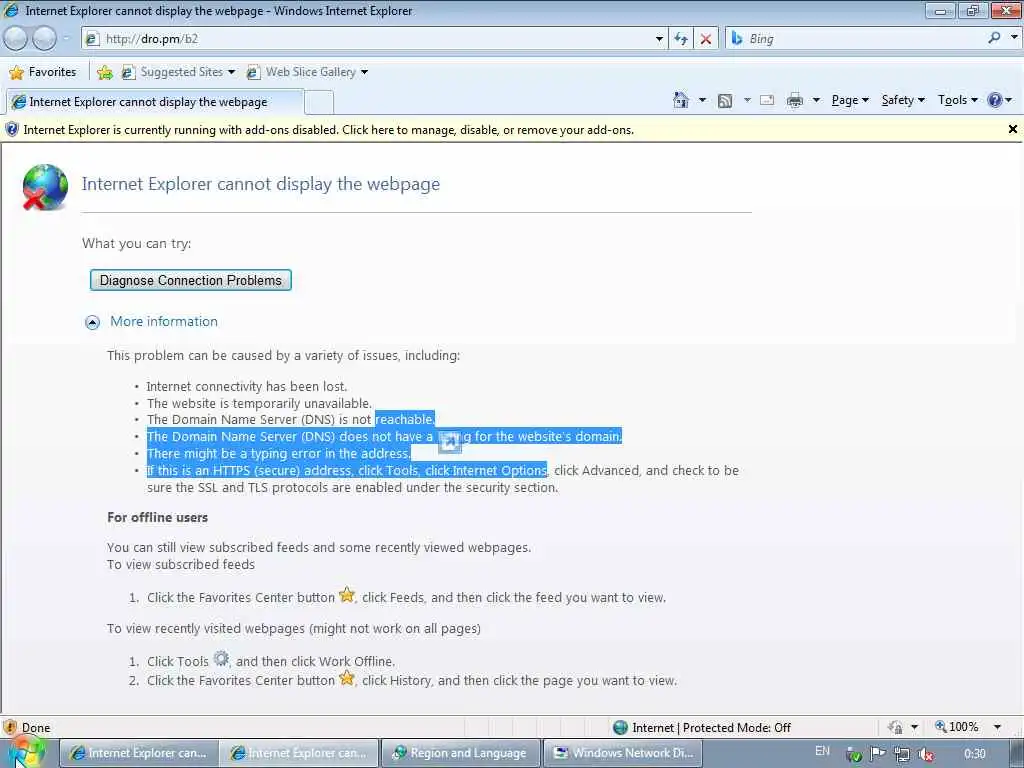Switch to first Internet Explorer taskbar window
1024x768 pixels.
(x=138, y=753)
